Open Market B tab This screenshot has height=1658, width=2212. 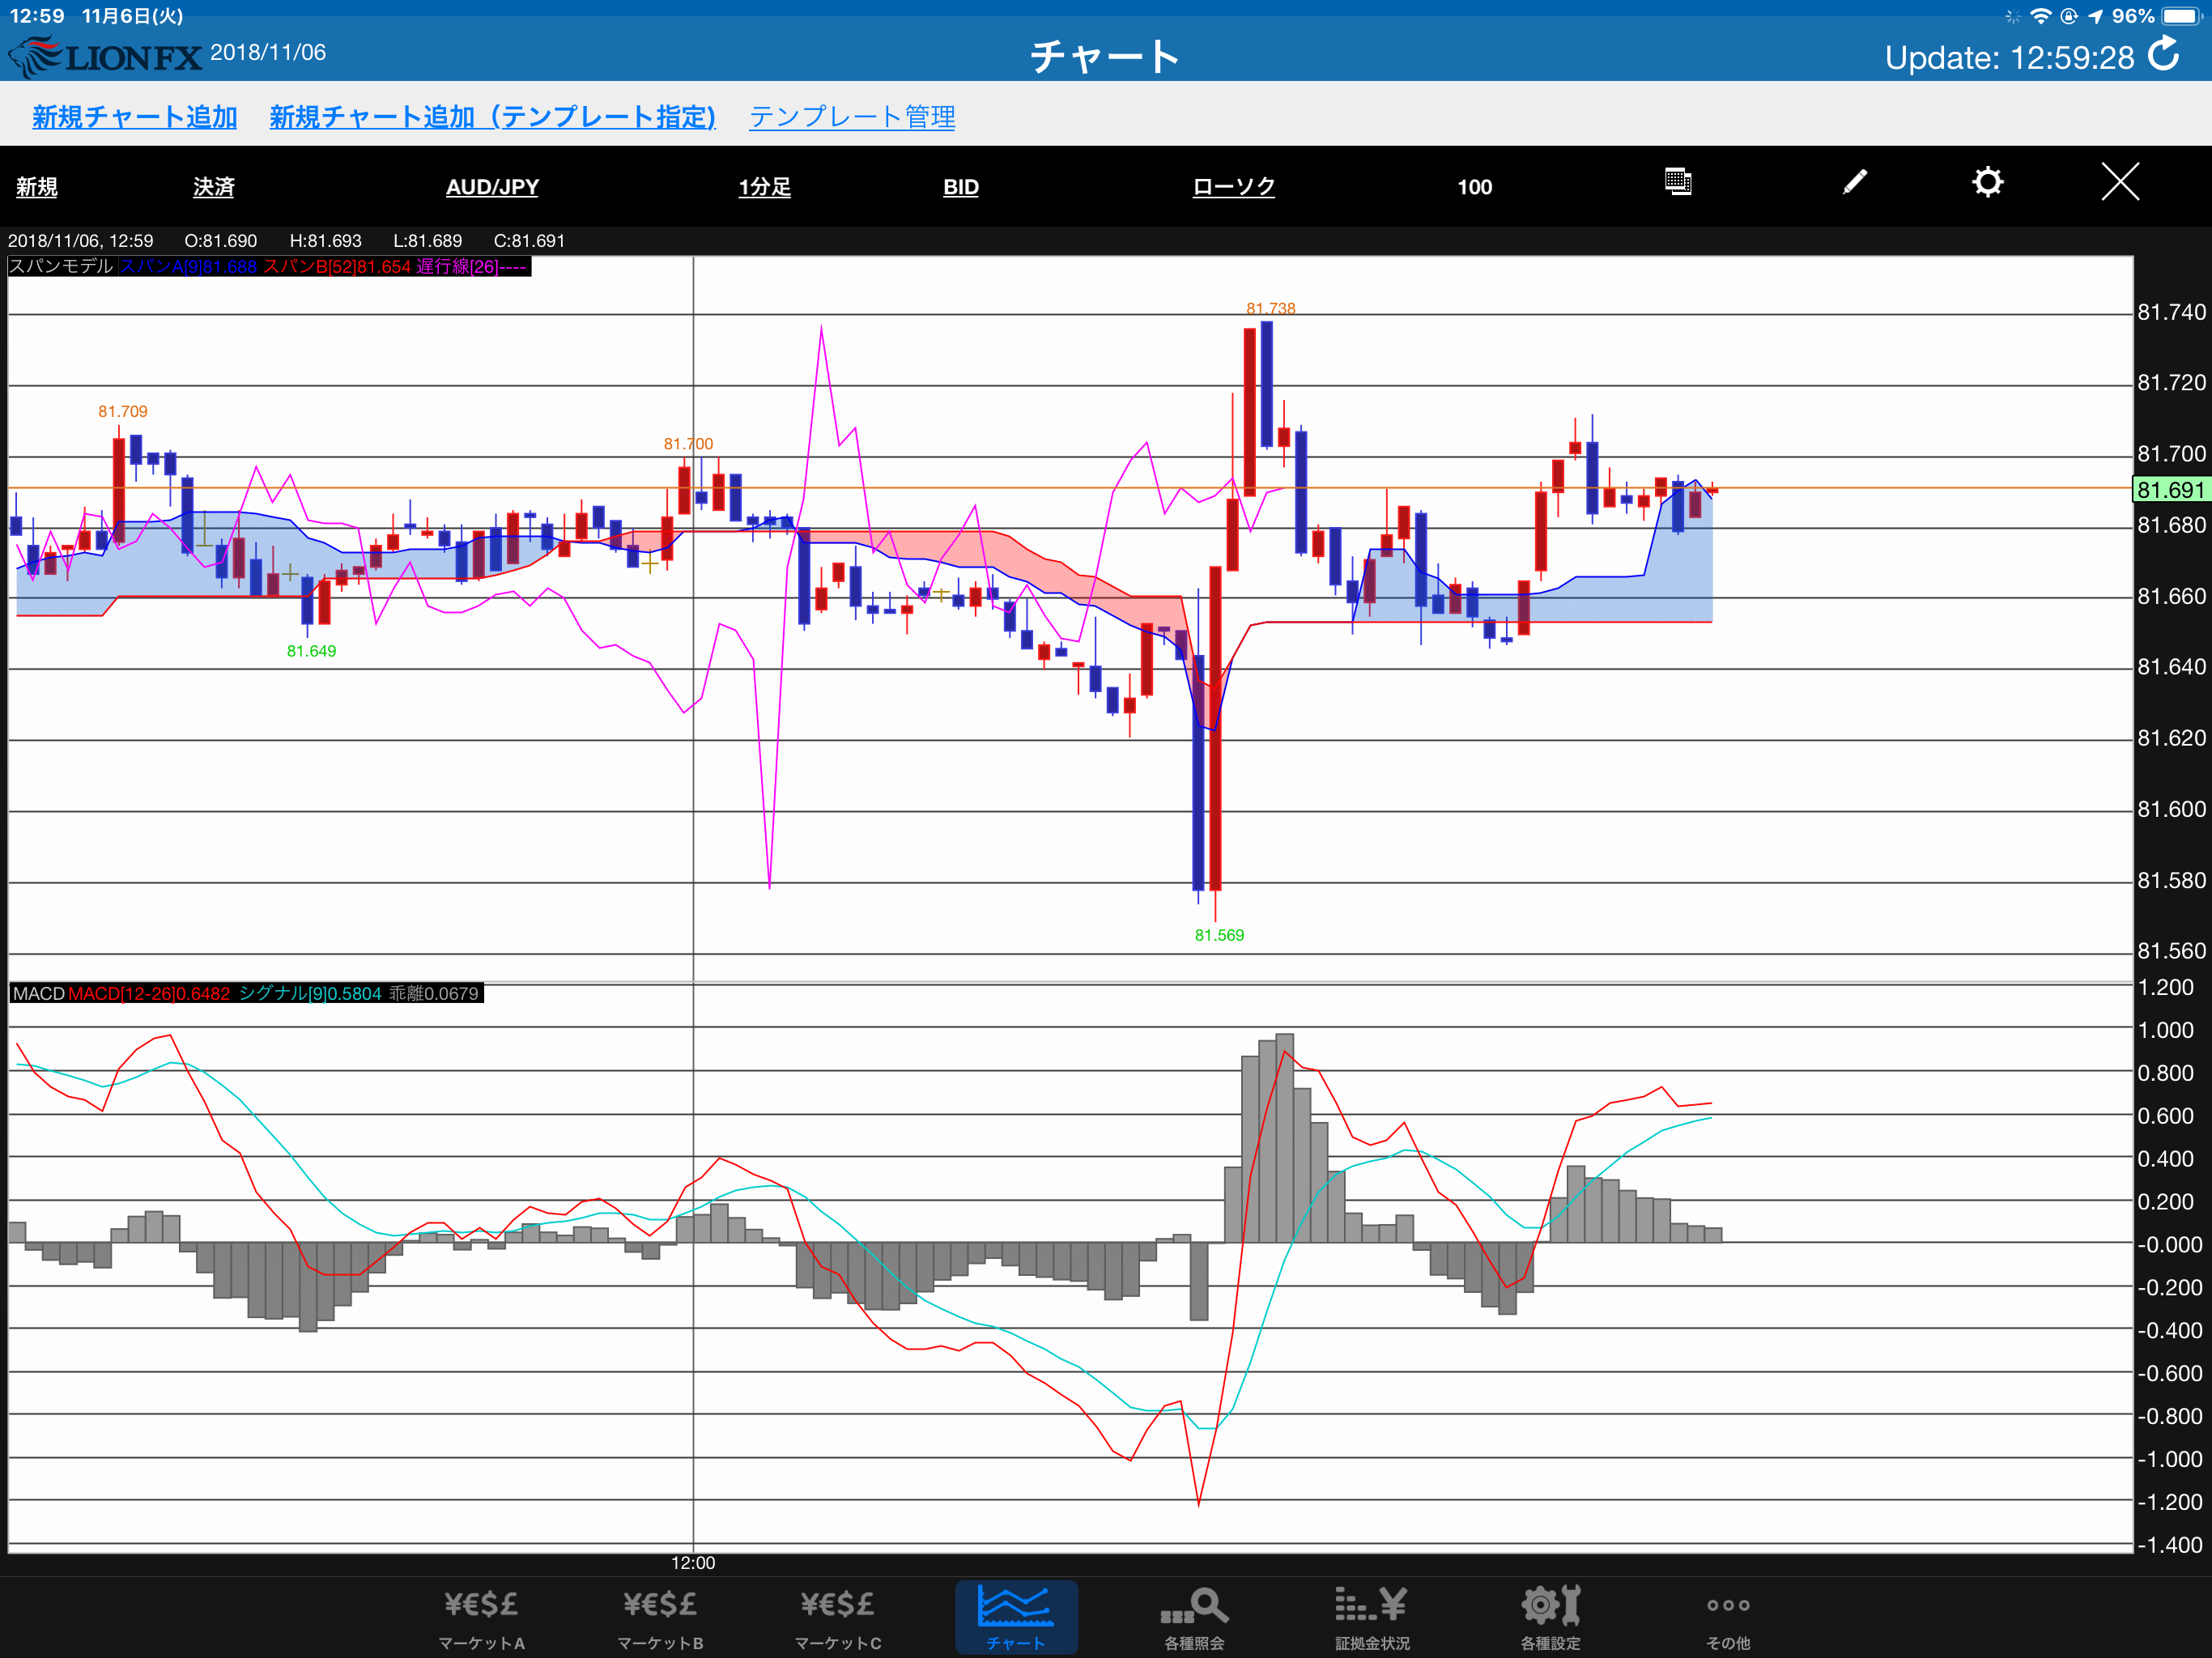(x=660, y=1618)
